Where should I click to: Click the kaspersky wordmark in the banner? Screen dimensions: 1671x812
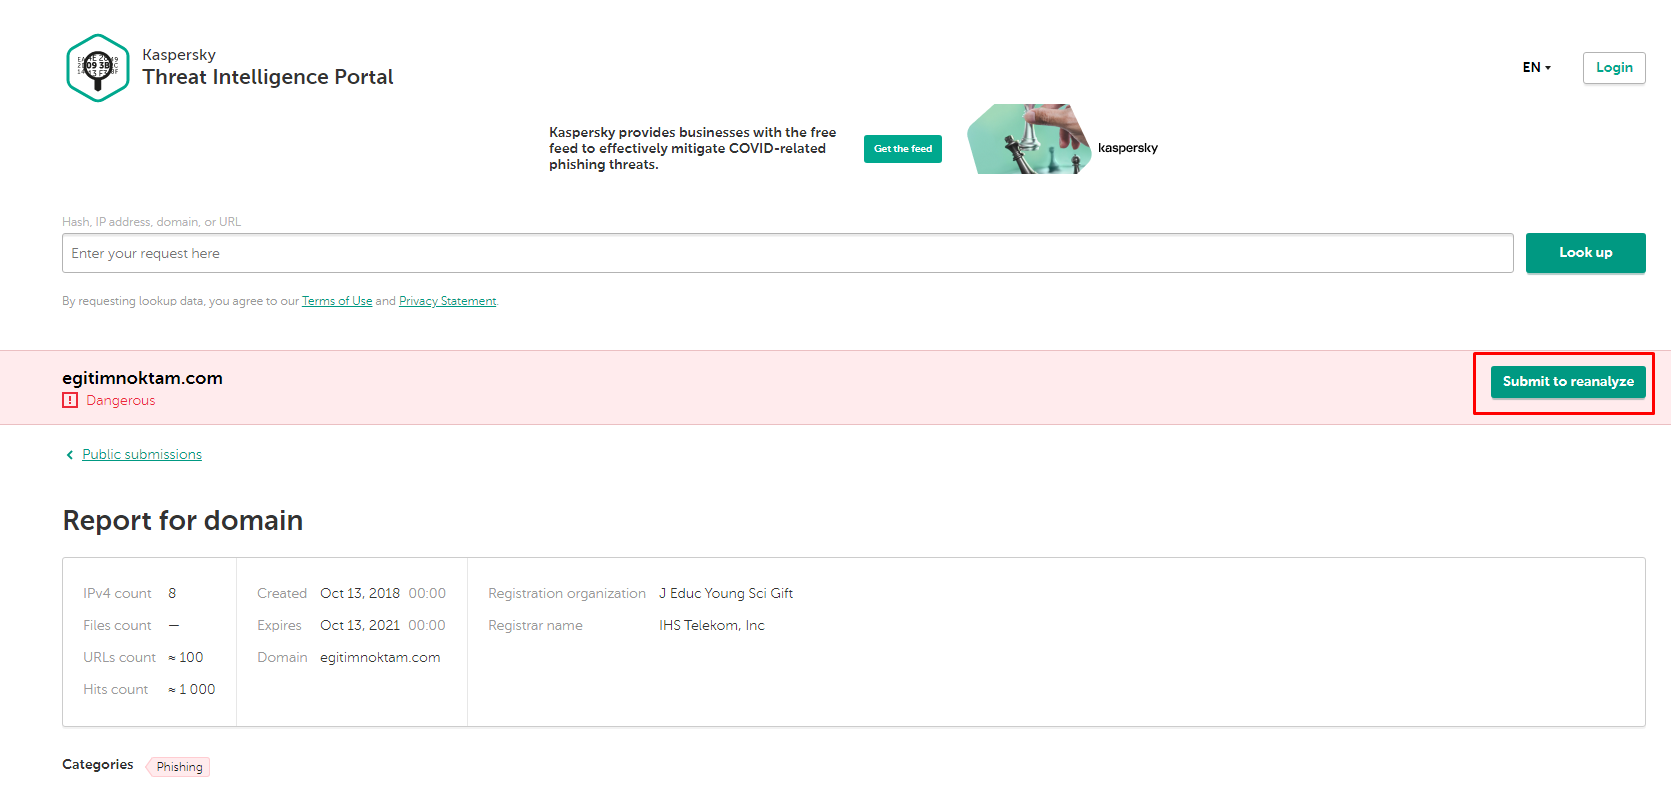pyautogui.click(x=1128, y=148)
